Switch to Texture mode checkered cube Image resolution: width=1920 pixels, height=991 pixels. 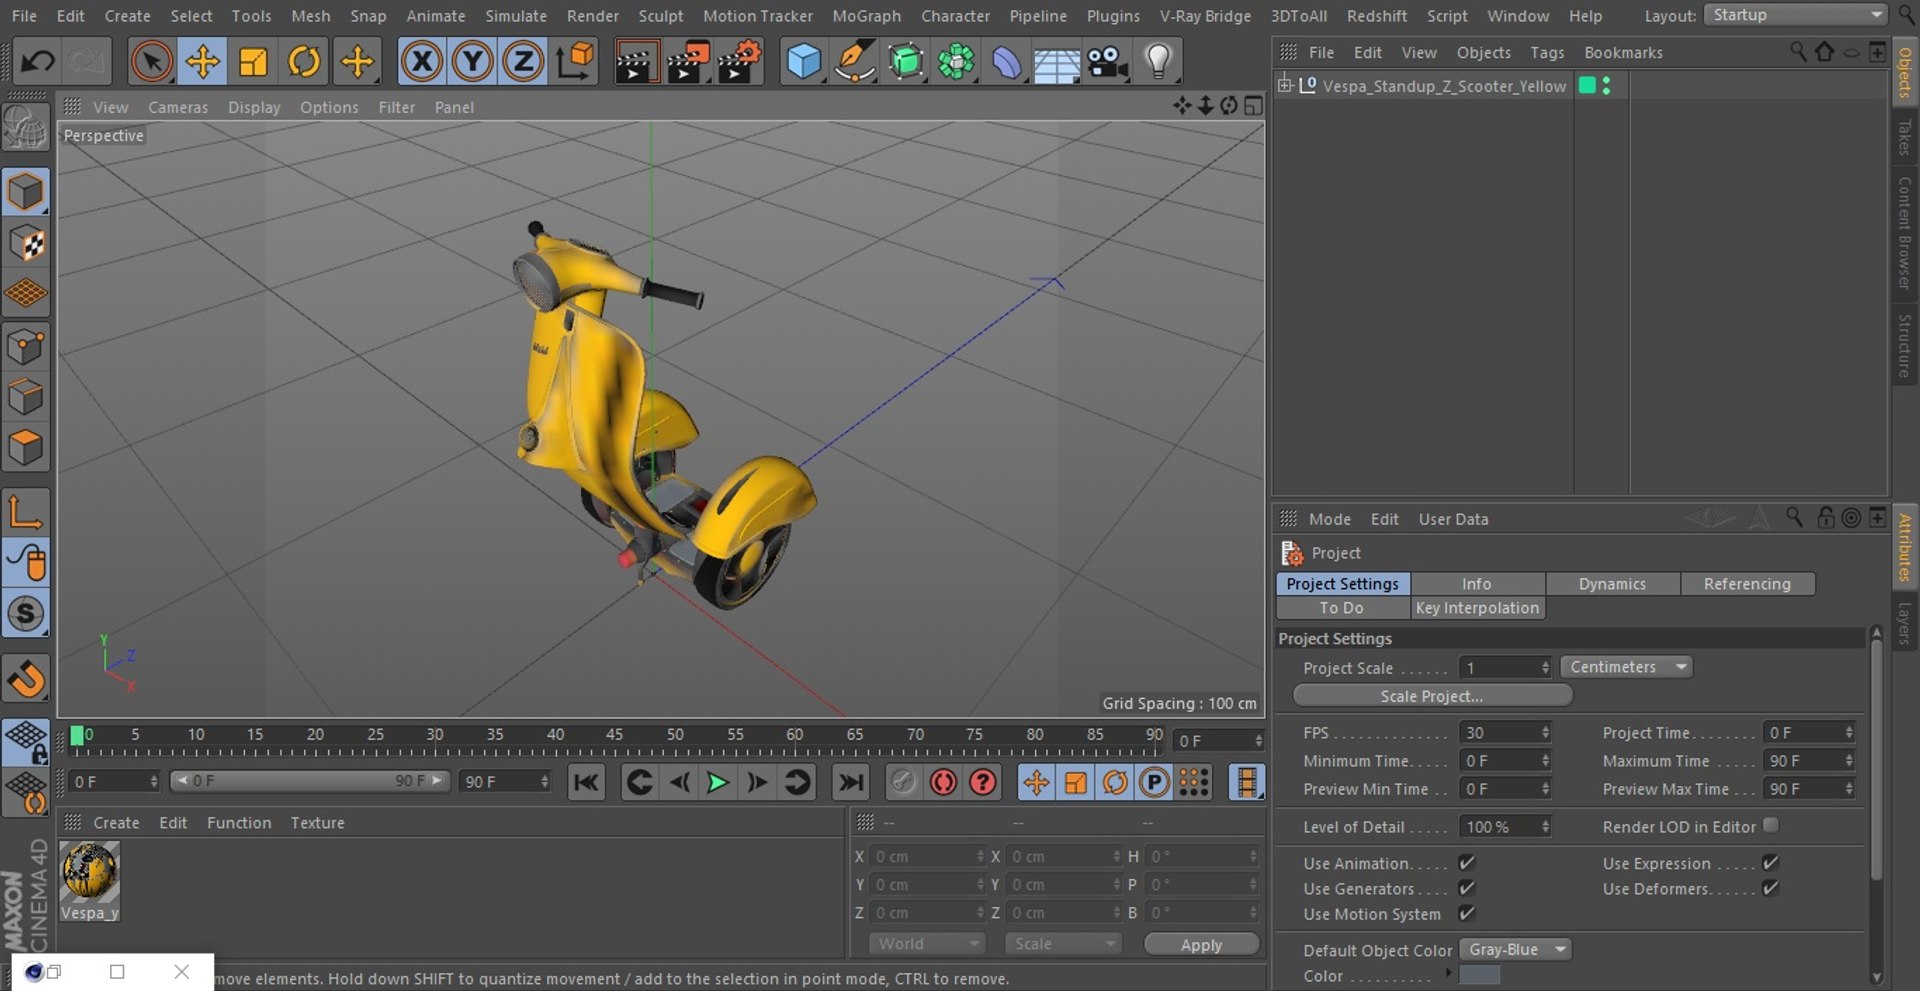click(26, 243)
